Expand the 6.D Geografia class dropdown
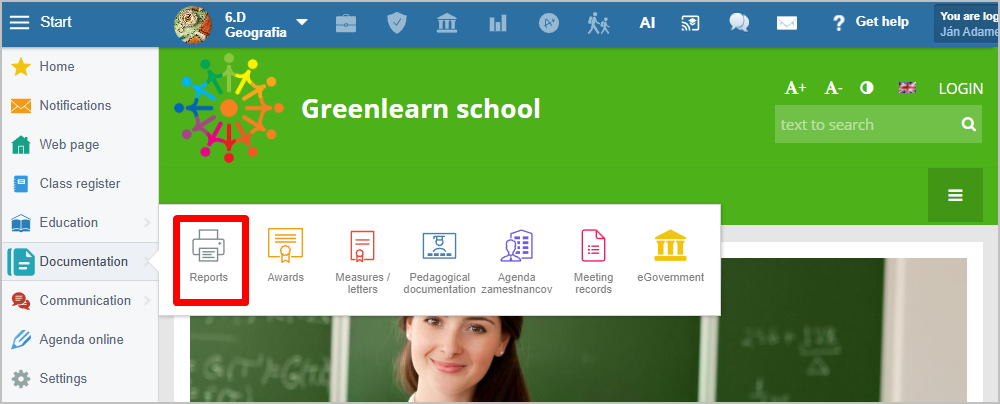Viewport: 1000px width, 404px height. pyautogui.click(x=301, y=23)
